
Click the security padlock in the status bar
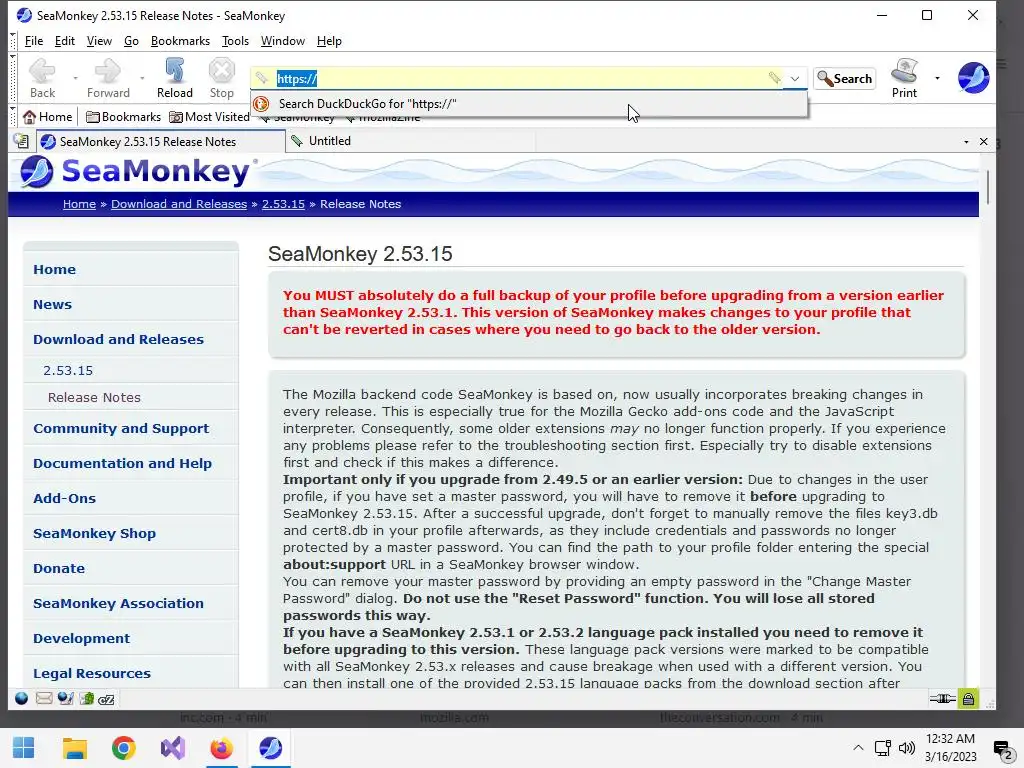point(968,699)
